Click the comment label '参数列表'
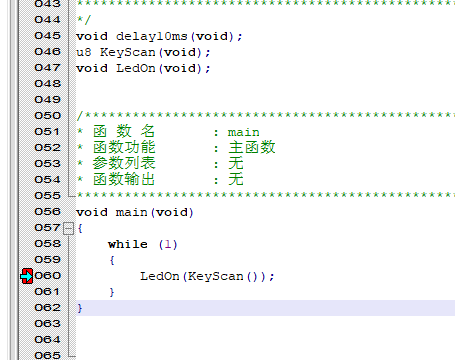Screen dimensions: 455x360 [124, 163]
